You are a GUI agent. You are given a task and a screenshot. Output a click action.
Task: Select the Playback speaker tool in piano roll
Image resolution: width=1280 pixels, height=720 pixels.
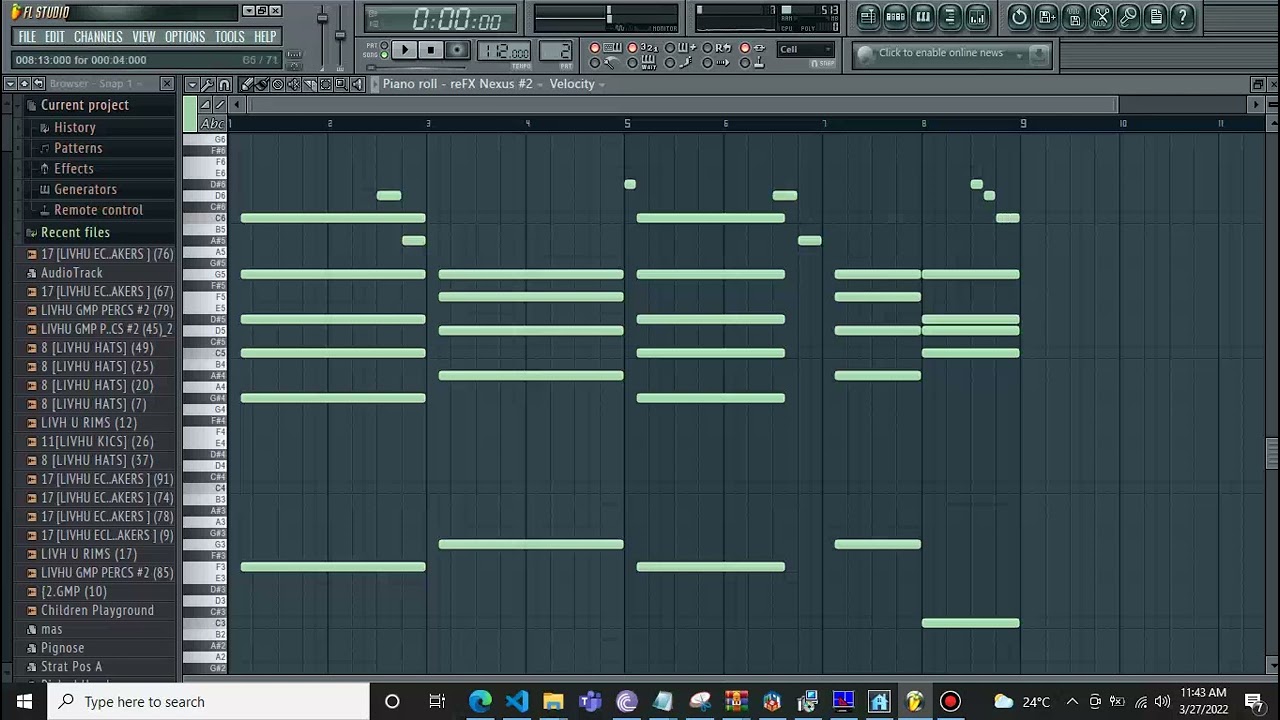pyautogui.click(x=358, y=84)
